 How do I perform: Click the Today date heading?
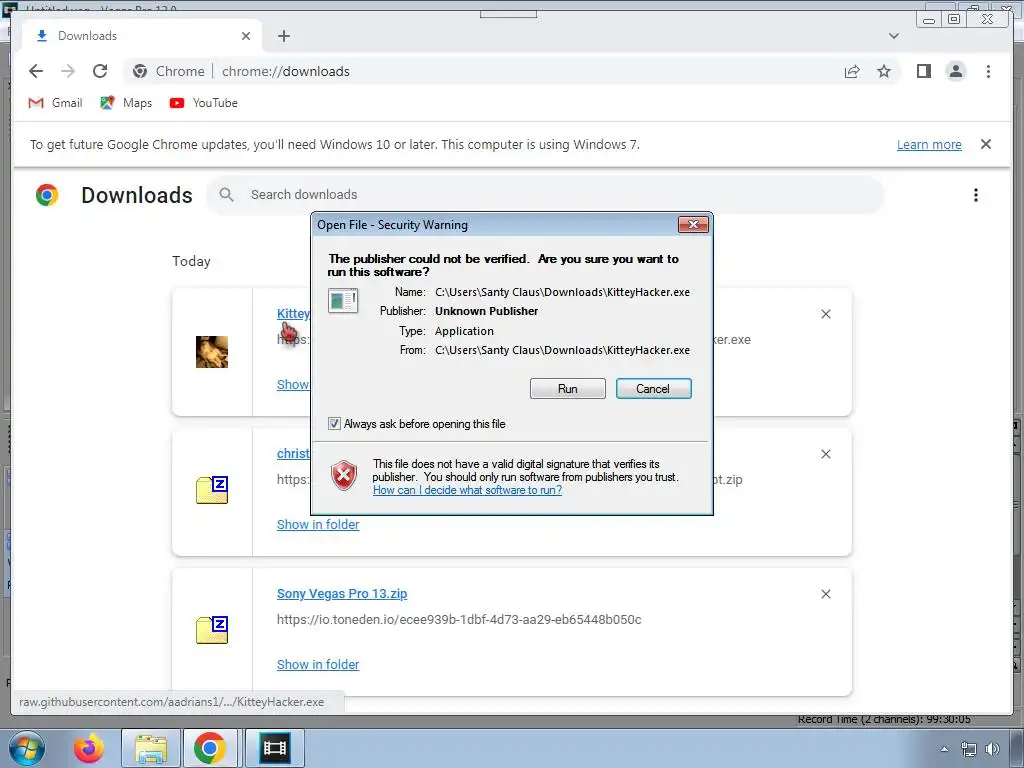(191, 261)
